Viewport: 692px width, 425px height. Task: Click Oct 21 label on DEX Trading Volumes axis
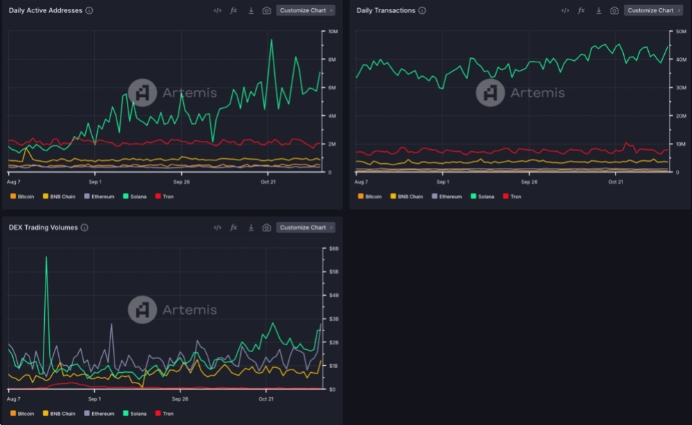[x=266, y=399]
